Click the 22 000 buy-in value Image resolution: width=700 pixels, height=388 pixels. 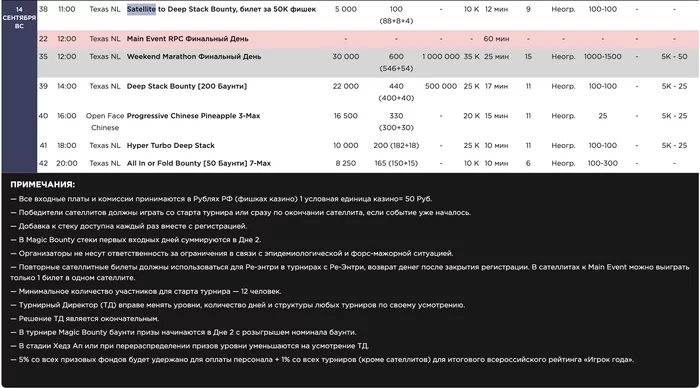point(346,86)
